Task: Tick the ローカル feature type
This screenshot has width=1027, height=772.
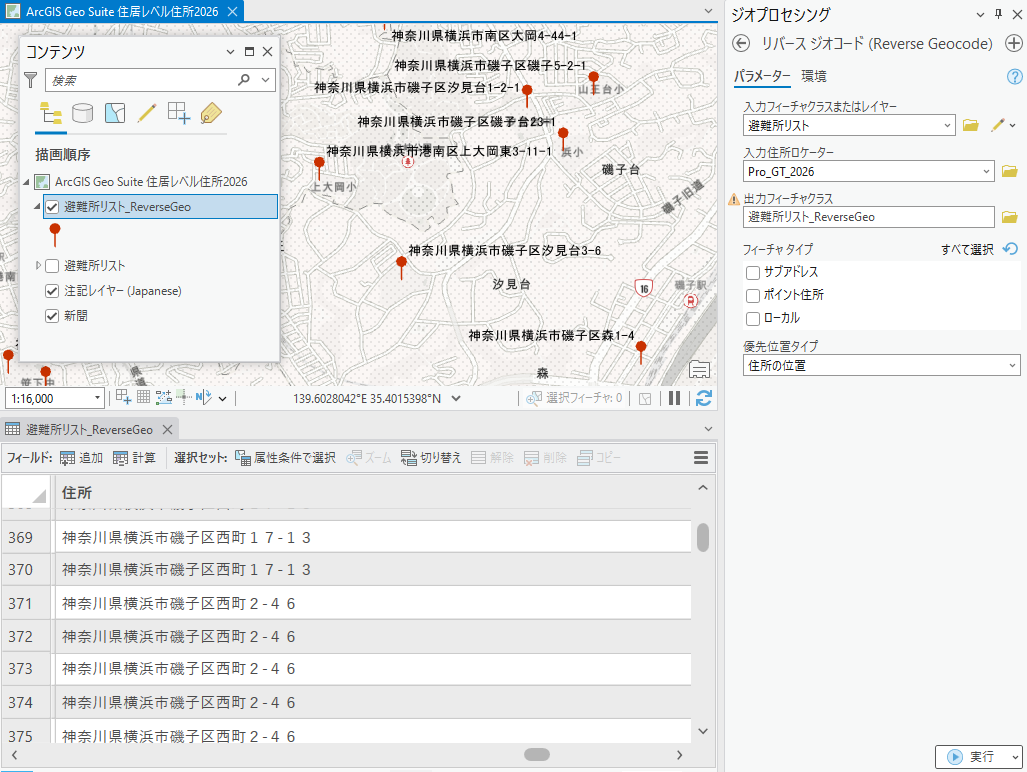Action: tap(753, 318)
